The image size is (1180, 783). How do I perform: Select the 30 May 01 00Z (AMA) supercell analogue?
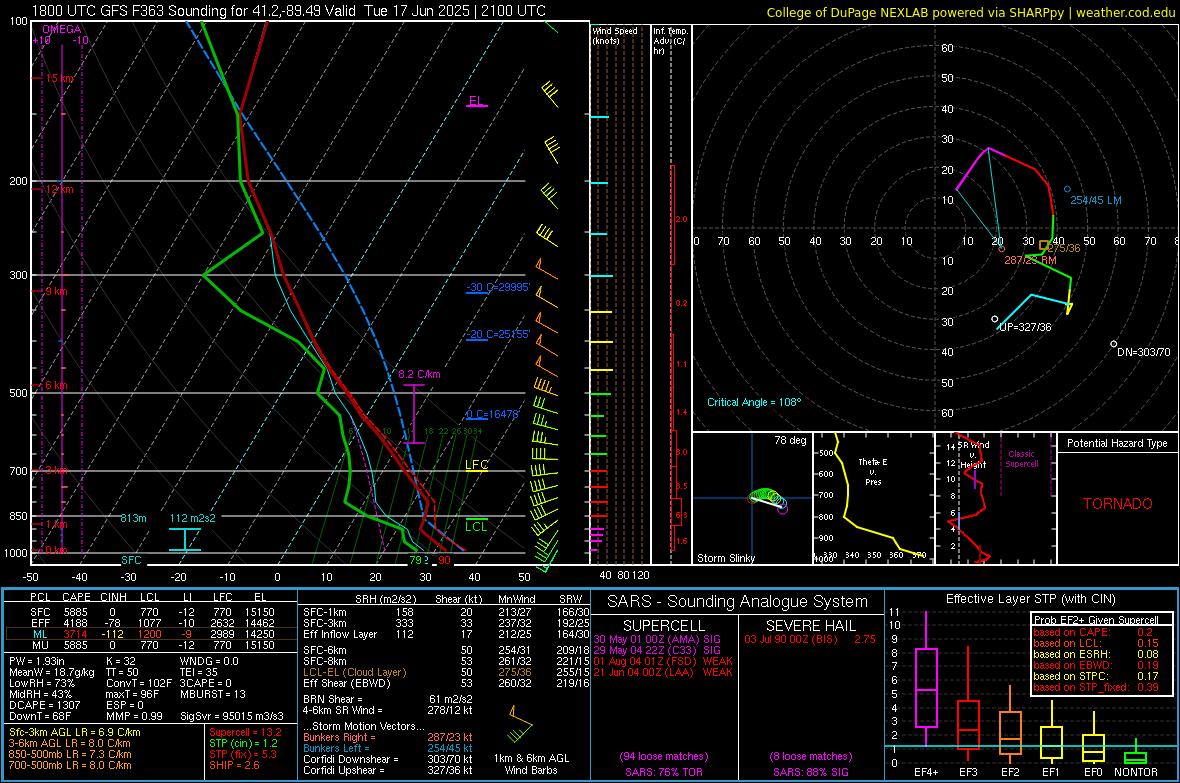pyautogui.click(x=657, y=639)
